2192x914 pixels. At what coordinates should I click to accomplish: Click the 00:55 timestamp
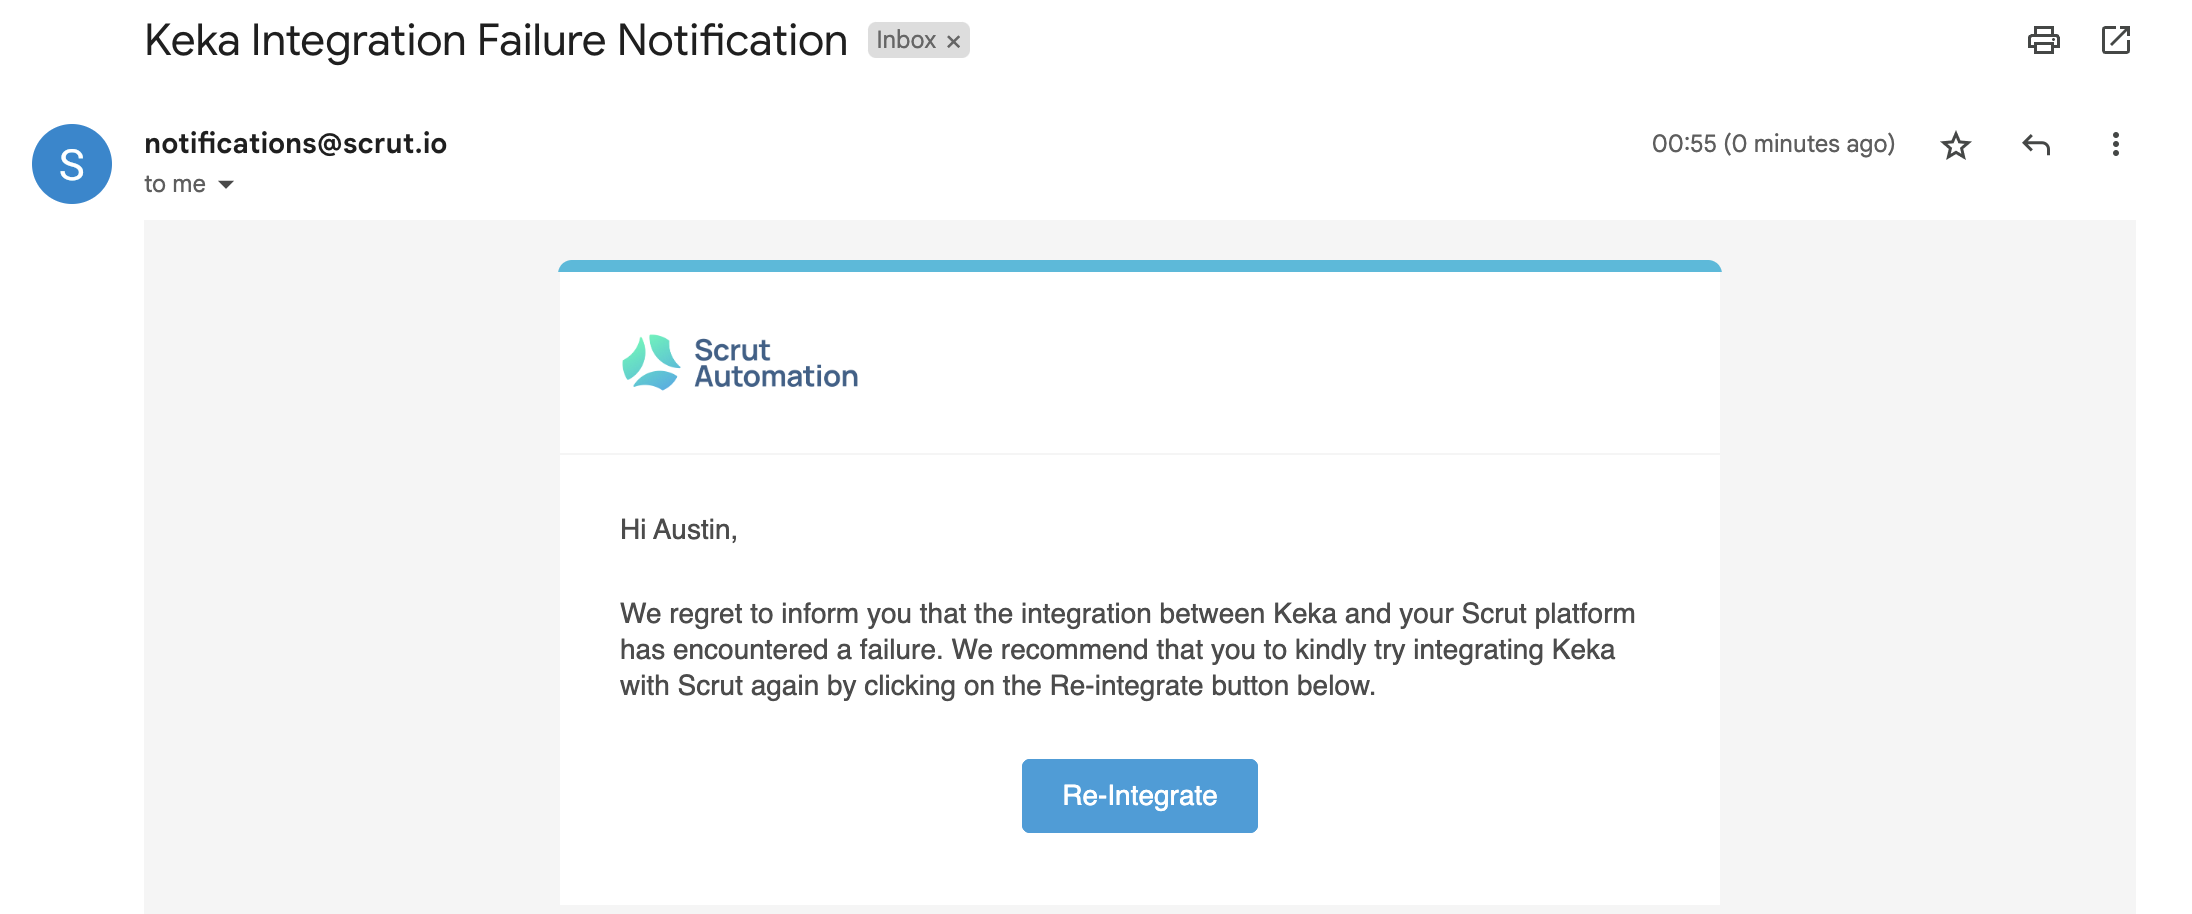click(x=1773, y=144)
